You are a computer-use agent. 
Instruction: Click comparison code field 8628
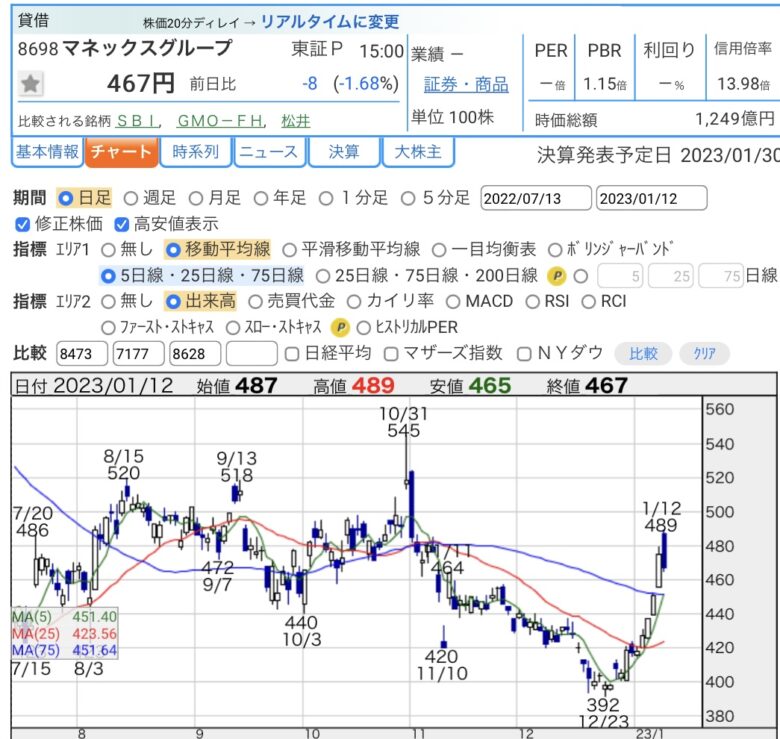[195, 354]
